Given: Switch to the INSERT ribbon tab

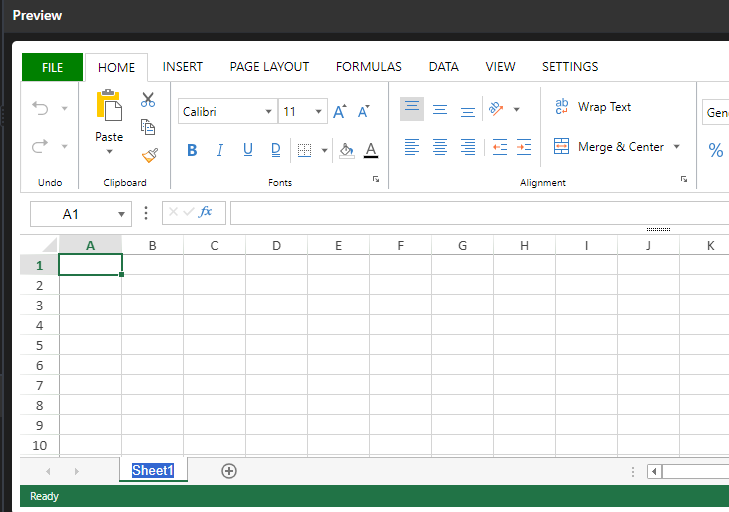Looking at the screenshot, I should click(183, 67).
